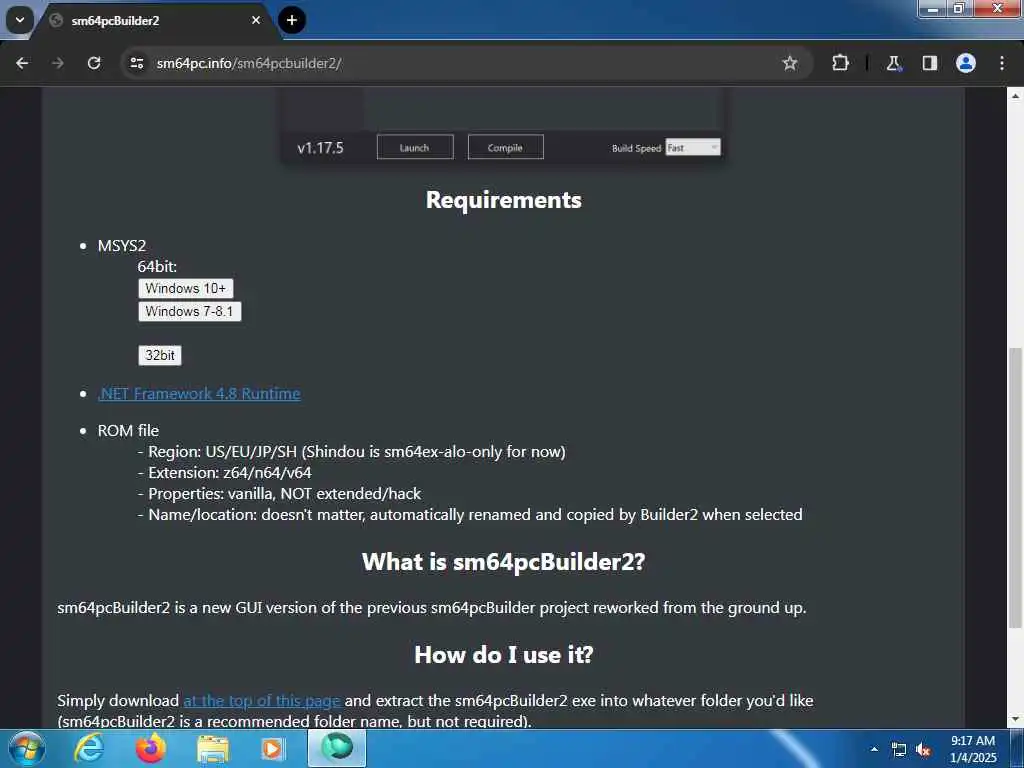Open the tab search dropdown arrow

pyautogui.click(x=20, y=20)
